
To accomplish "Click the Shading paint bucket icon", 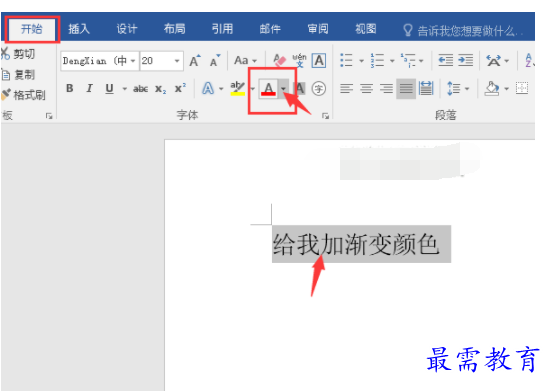I will (491, 88).
